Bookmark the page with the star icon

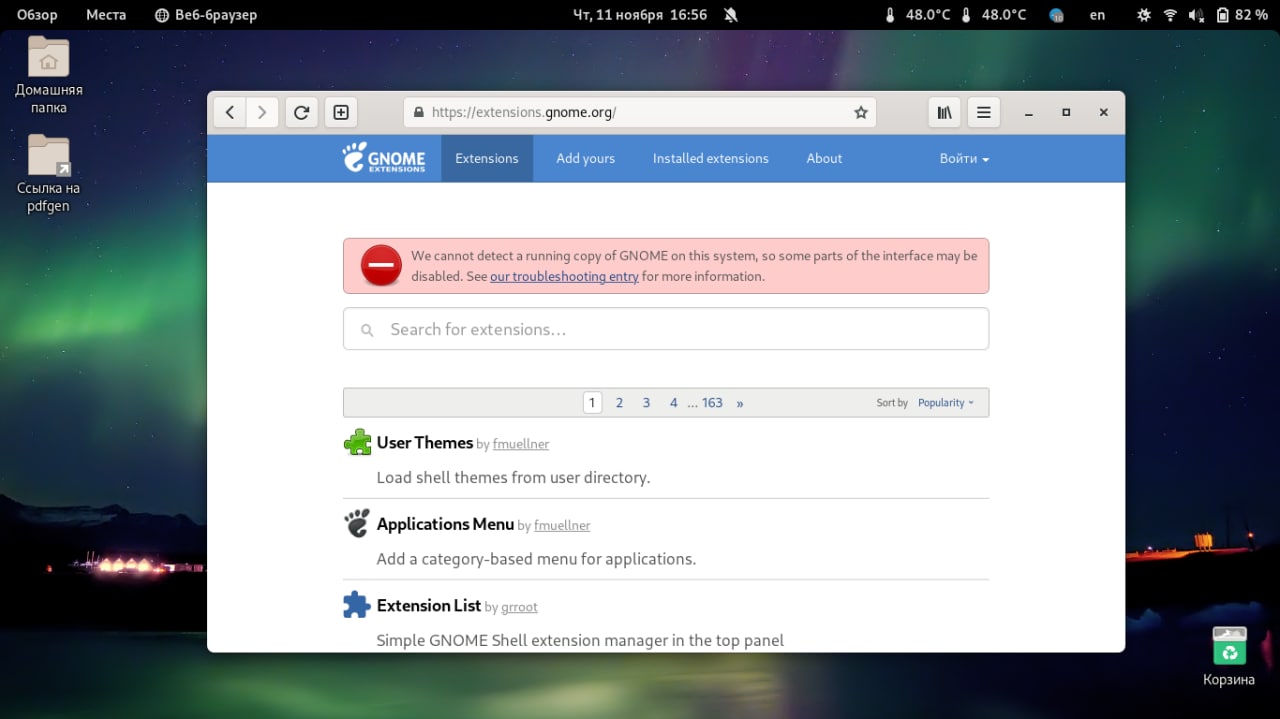tap(860, 112)
